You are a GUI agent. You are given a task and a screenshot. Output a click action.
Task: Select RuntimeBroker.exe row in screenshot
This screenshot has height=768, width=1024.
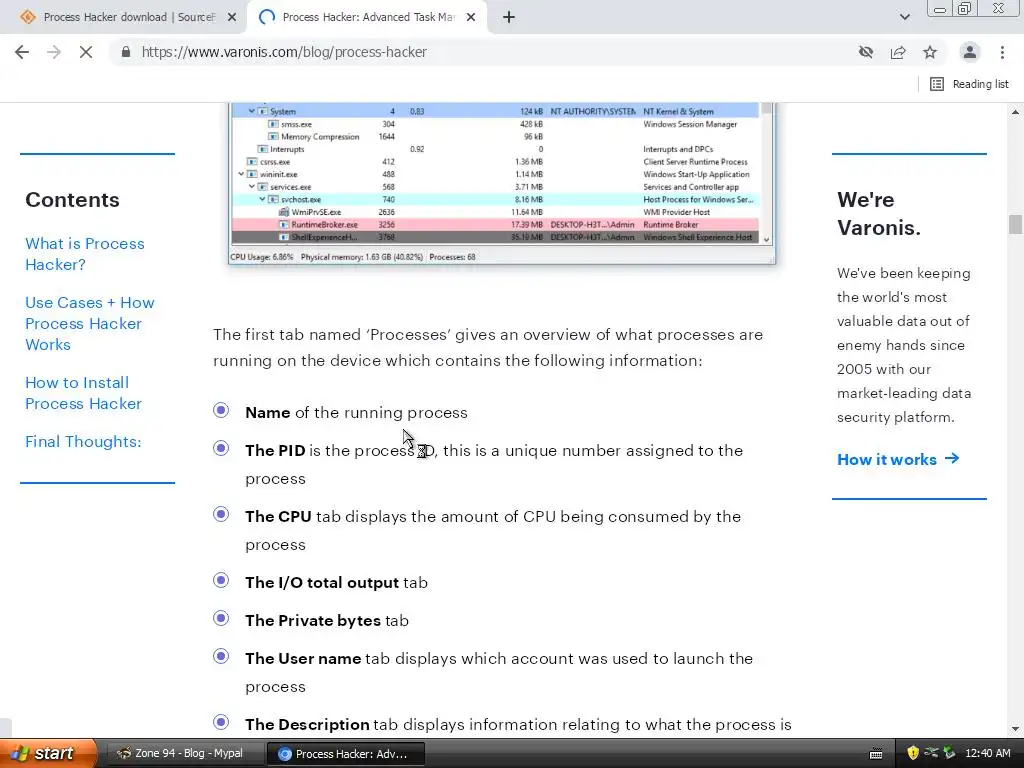(x=495, y=225)
